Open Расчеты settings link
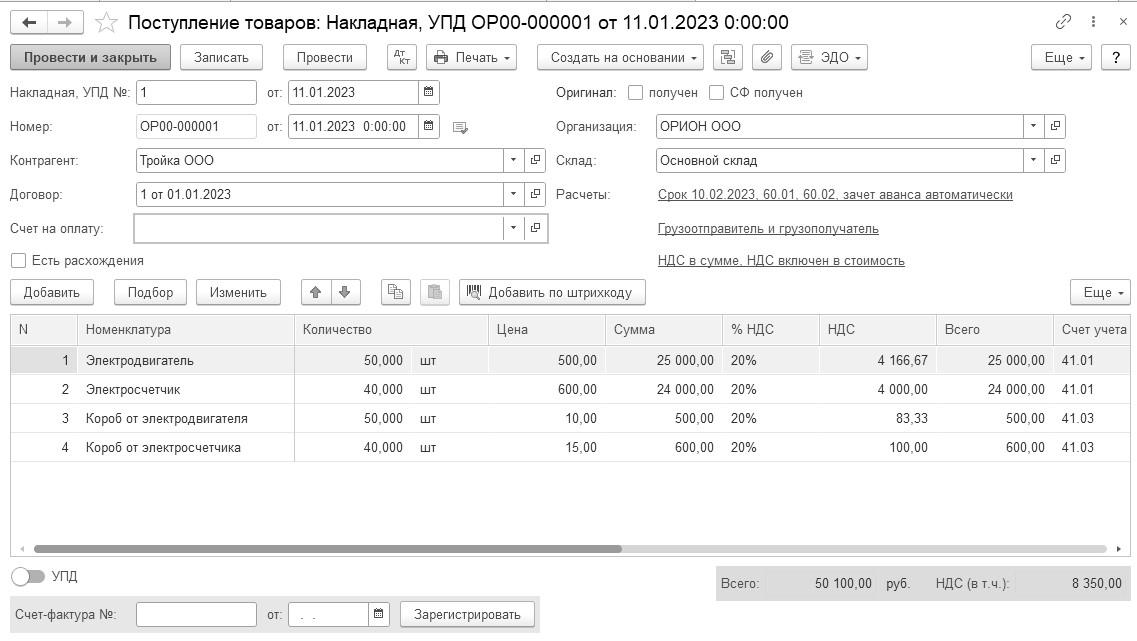The height and width of the screenshot is (641, 1137). (x=835, y=194)
